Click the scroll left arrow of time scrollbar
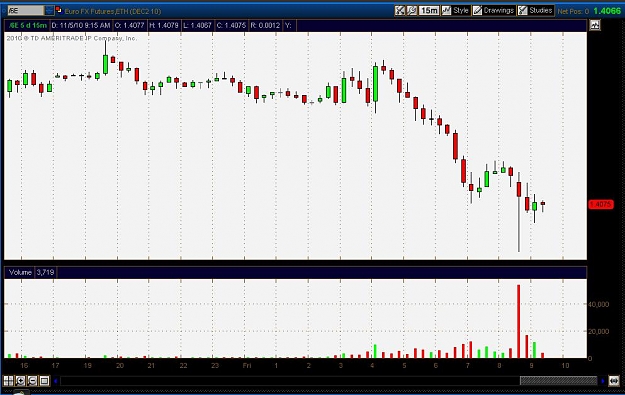 click(x=56, y=381)
